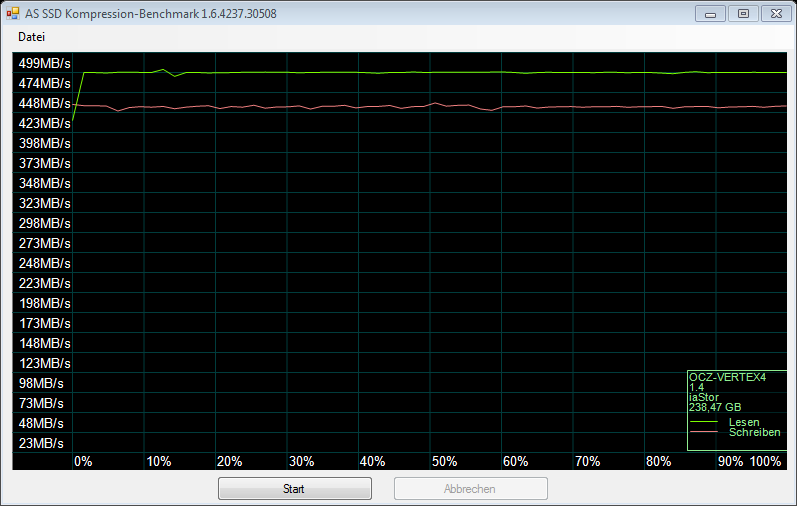Click the 173MB/s axis label

(x=45, y=323)
